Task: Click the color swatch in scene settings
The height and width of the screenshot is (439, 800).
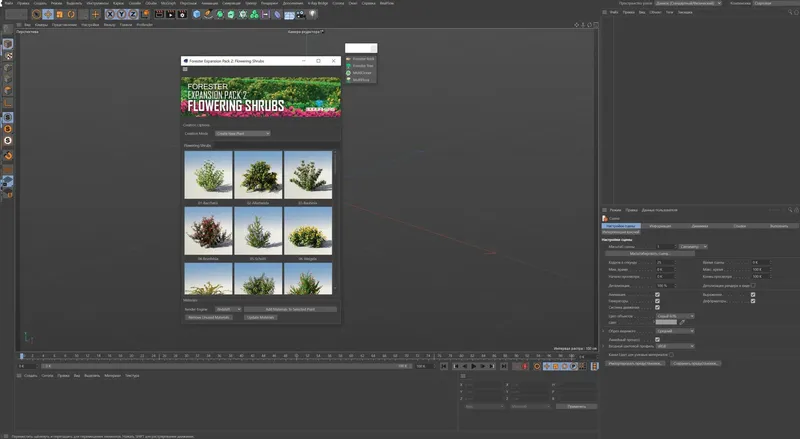Action: coord(667,323)
